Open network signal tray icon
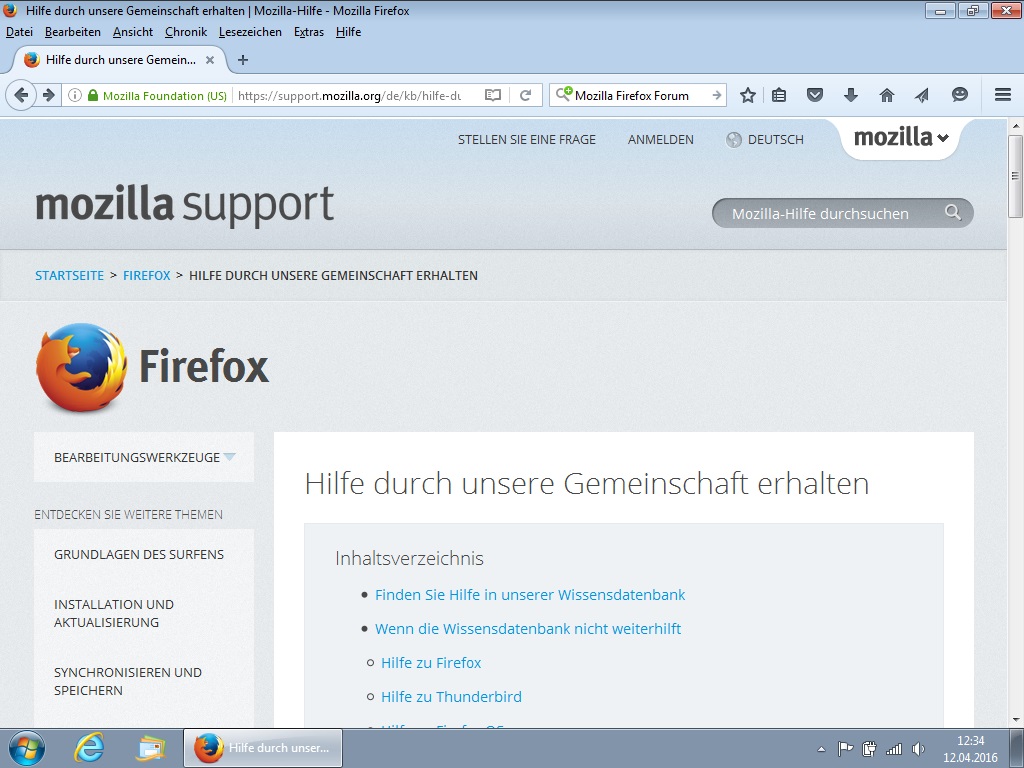Screen dimensions: 1024x768 (x=893, y=750)
